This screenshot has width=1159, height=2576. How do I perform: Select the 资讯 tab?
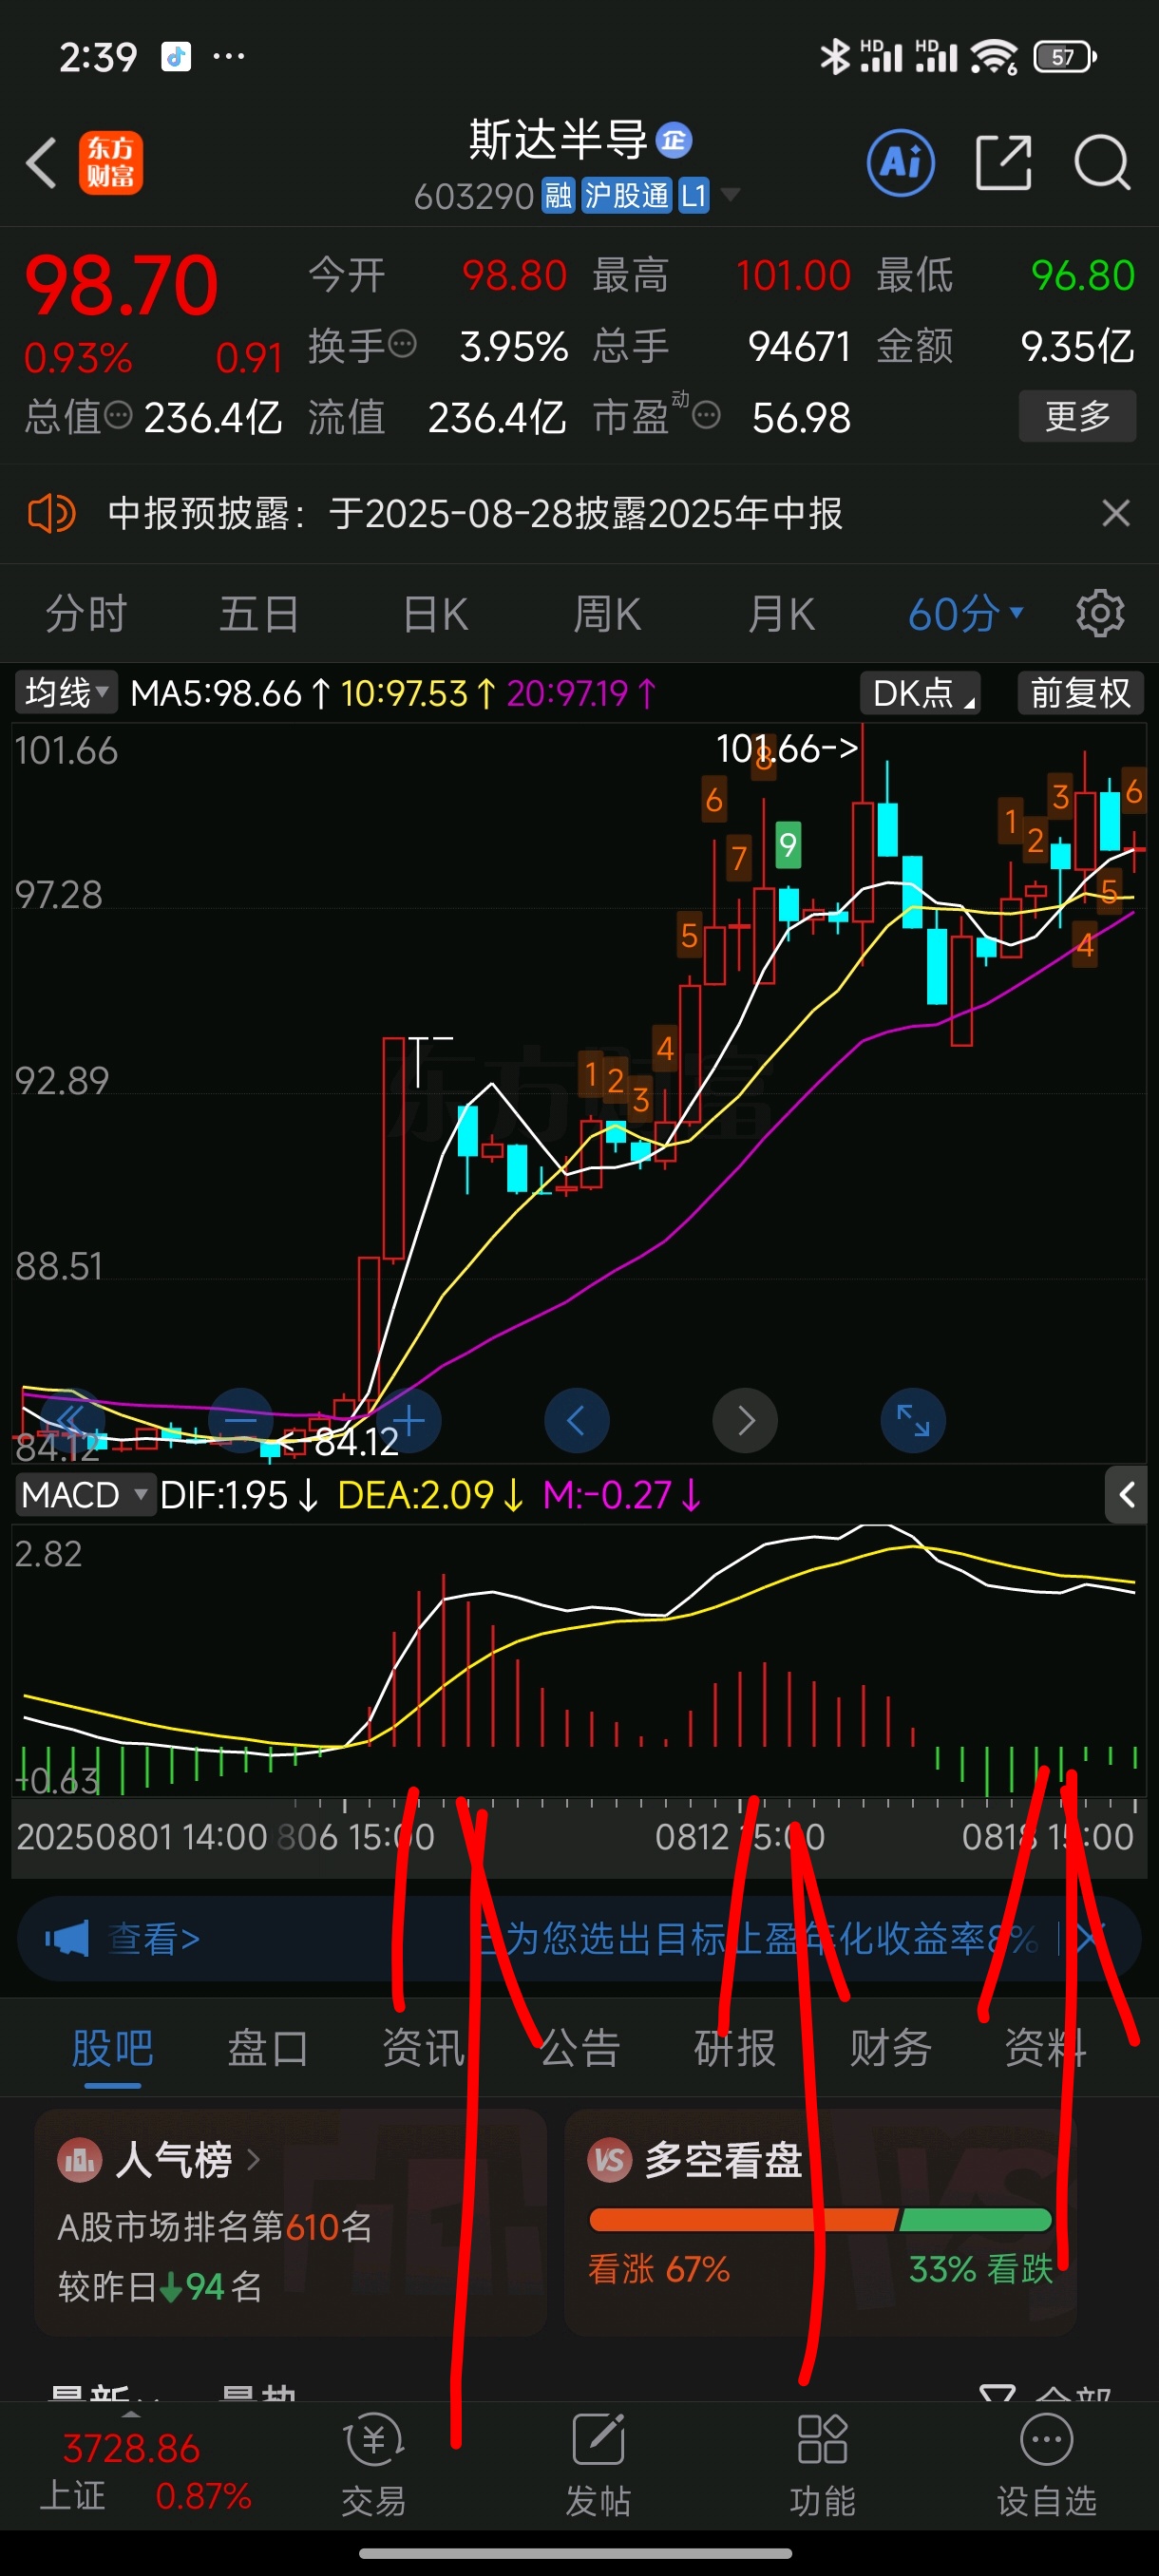[424, 2047]
